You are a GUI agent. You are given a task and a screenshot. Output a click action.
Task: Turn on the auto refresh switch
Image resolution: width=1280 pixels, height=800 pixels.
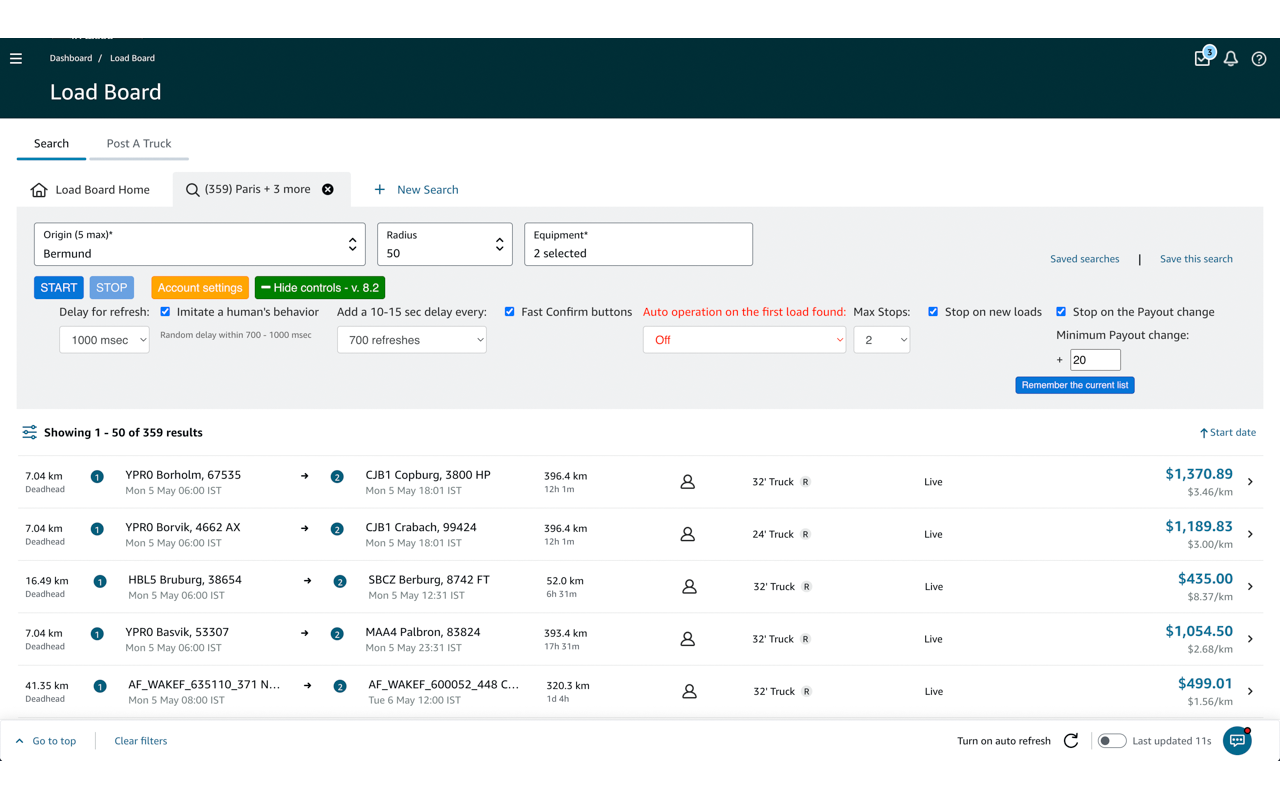[1112, 741]
